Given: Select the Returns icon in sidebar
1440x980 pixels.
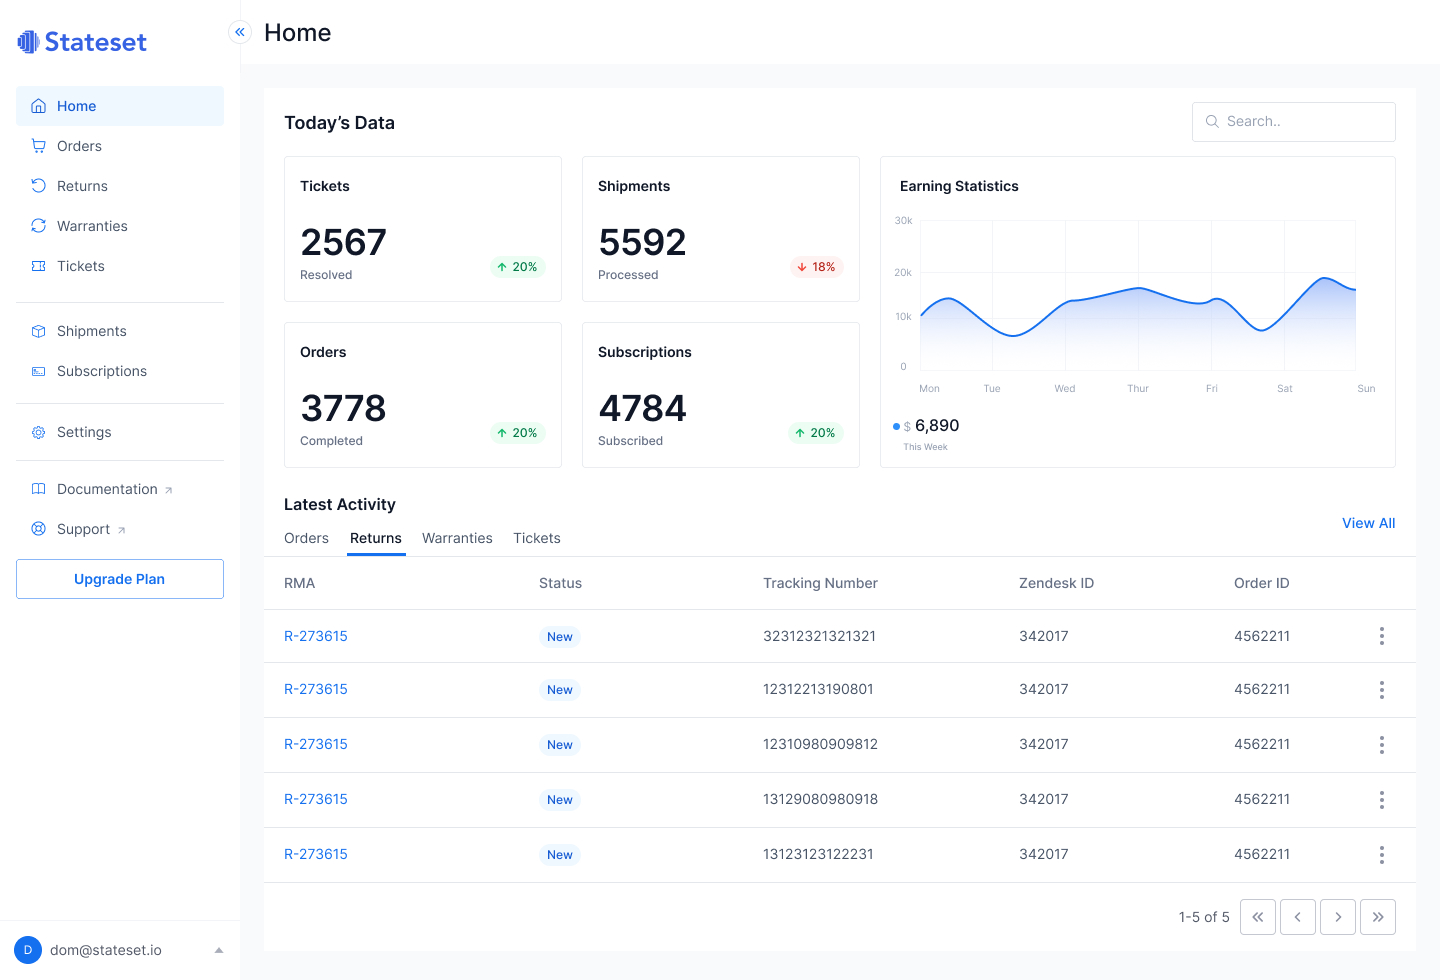Looking at the screenshot, I should point(38,185).
